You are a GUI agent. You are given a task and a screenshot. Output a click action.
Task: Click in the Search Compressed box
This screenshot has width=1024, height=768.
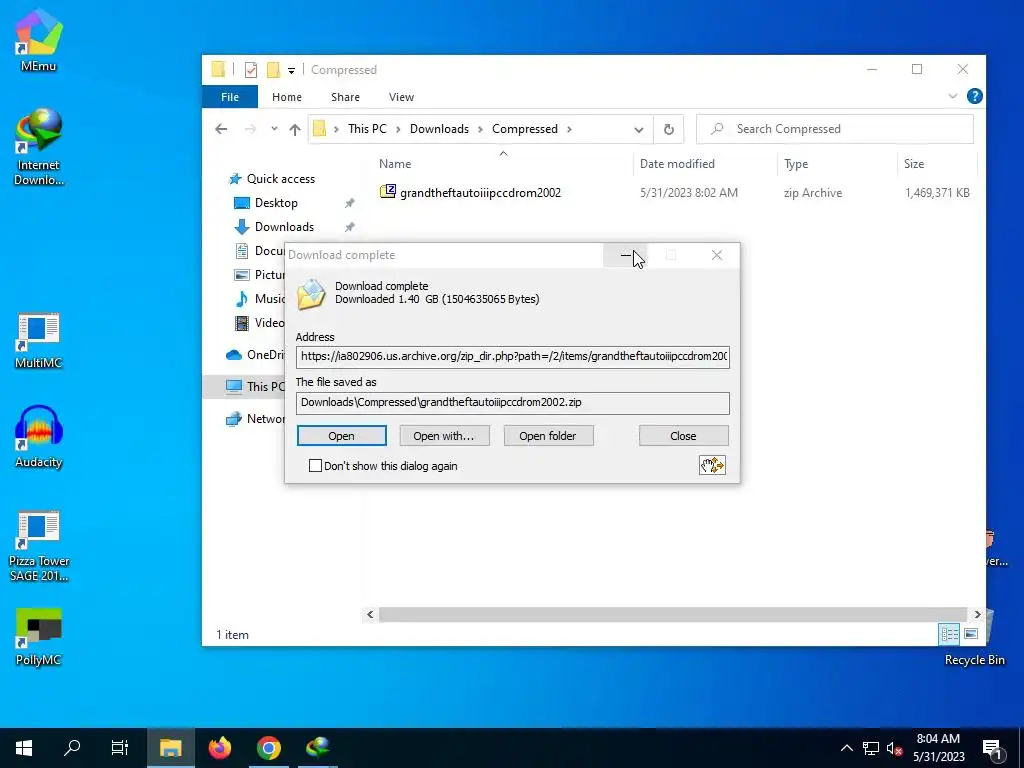tap(835, 129)
